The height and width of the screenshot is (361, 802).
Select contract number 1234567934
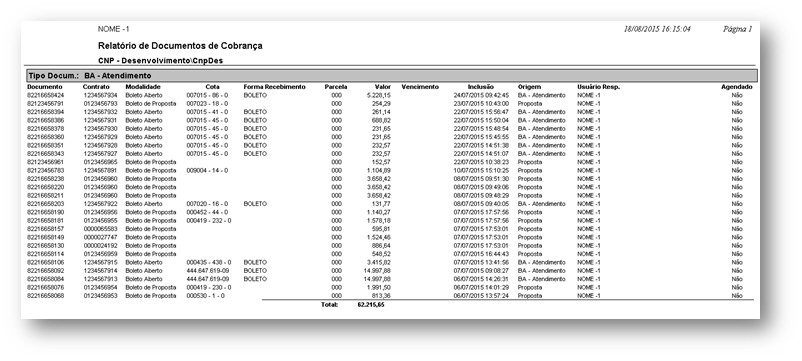(100, 95)
